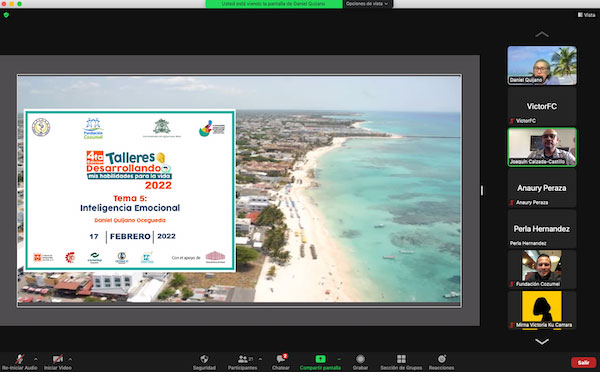The width and height of the screenshot is (600, 372).
Task: Click the red Salir button
Action: pos(583,362)
